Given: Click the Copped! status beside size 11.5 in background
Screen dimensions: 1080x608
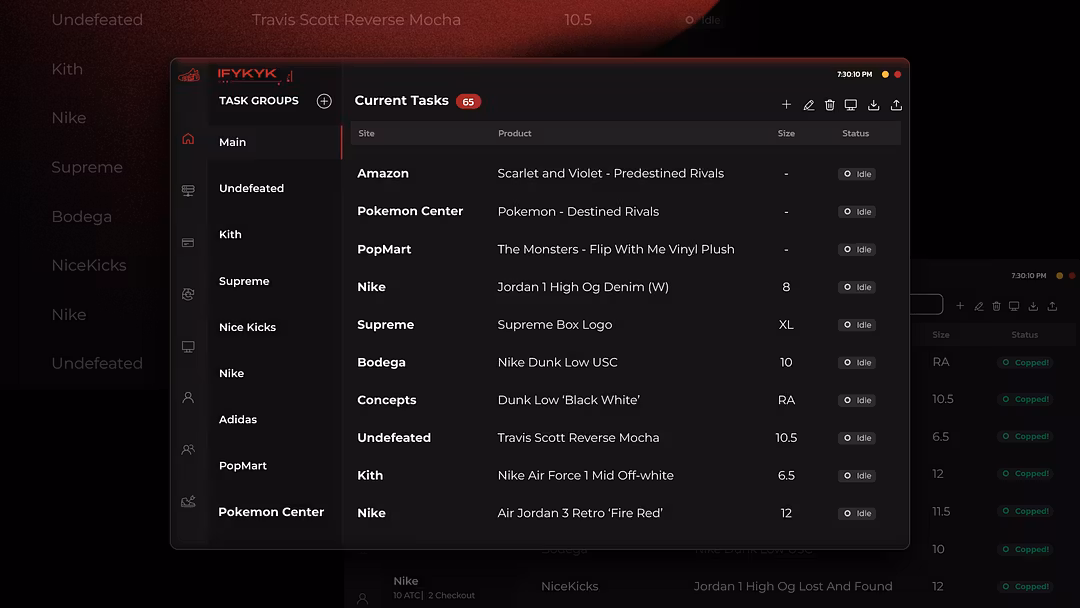Looking at the screenshot, I should tap(1025, 511).
